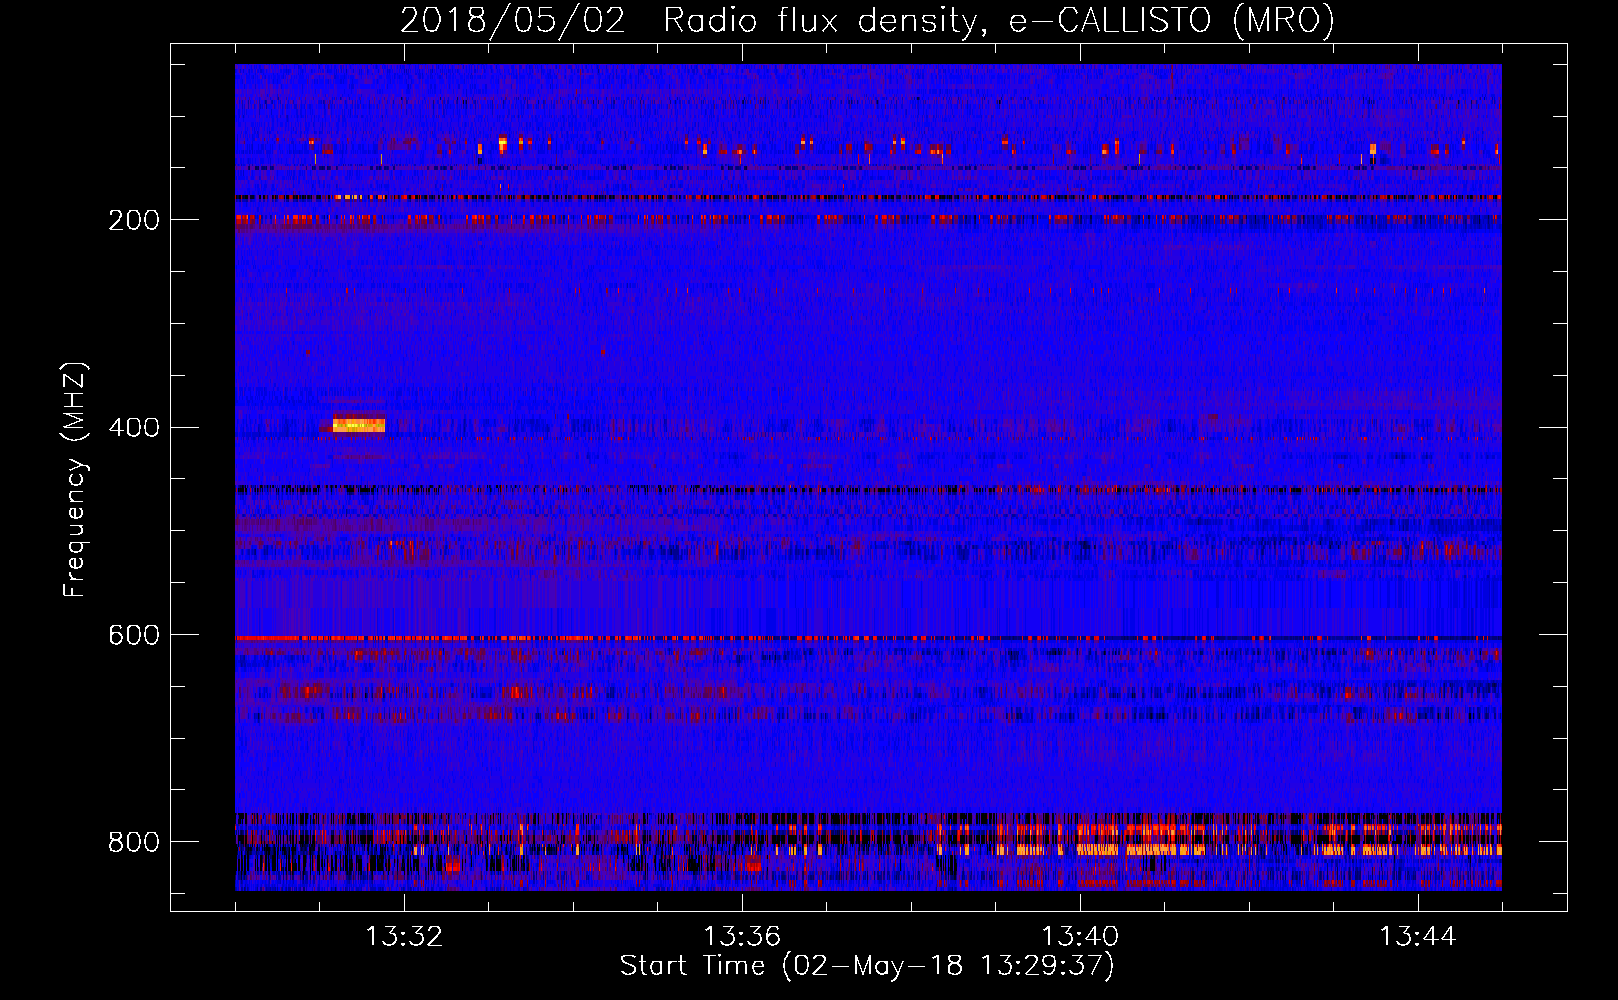This screenshot has width=1618, height=1000.
Task: Click the 'Start Time (02-May-18 13:29:37)' label
Action: [x=867, y=966]
